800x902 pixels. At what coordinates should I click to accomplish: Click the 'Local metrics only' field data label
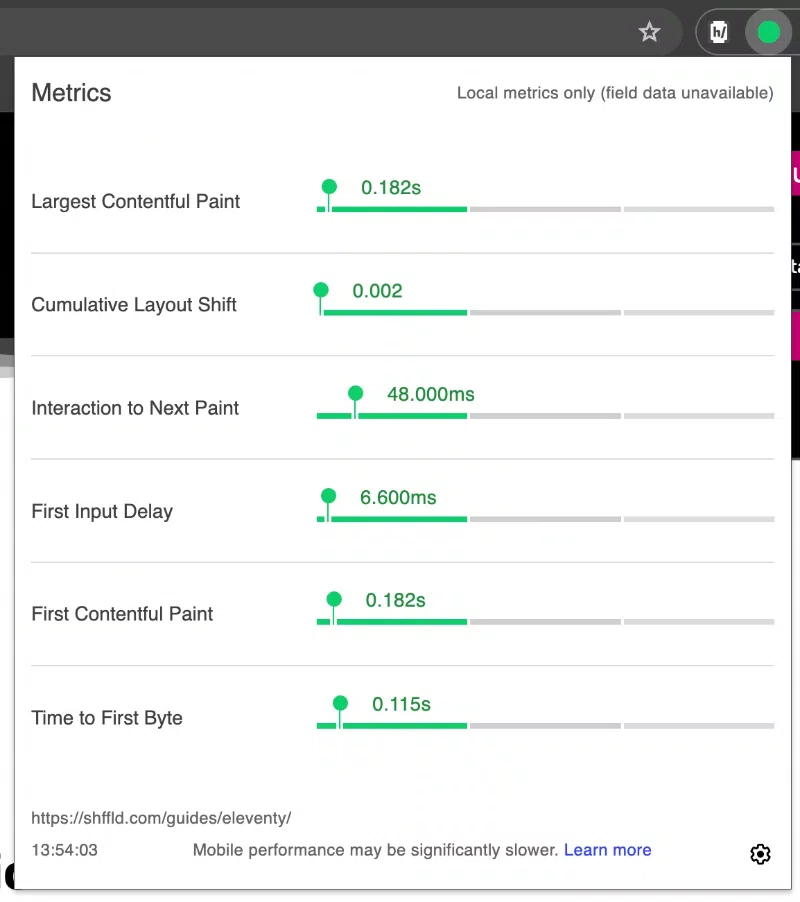pos(614,92)
